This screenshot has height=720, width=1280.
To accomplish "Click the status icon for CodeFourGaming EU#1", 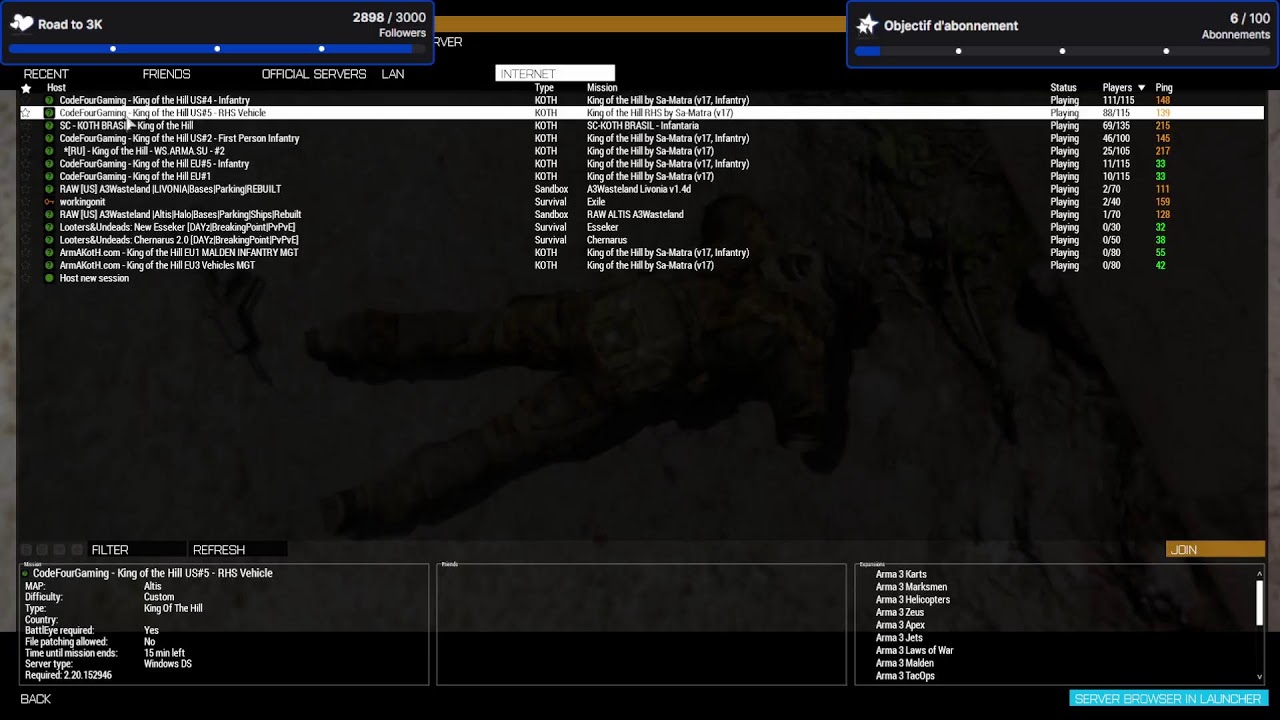I will pos(49,177).
